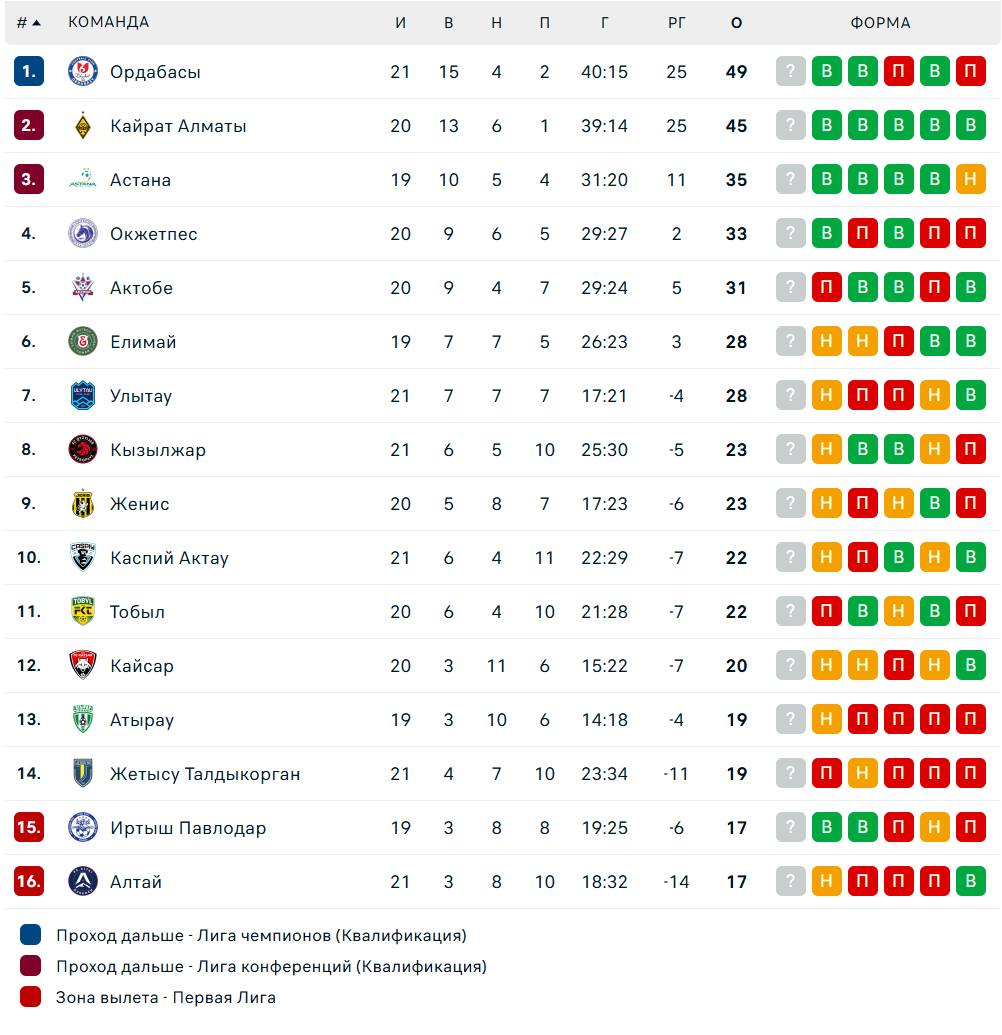Screen dimensions: 1002x1035
Task: Click the Кызылжар red-black crest
Action: click(83, 450)
